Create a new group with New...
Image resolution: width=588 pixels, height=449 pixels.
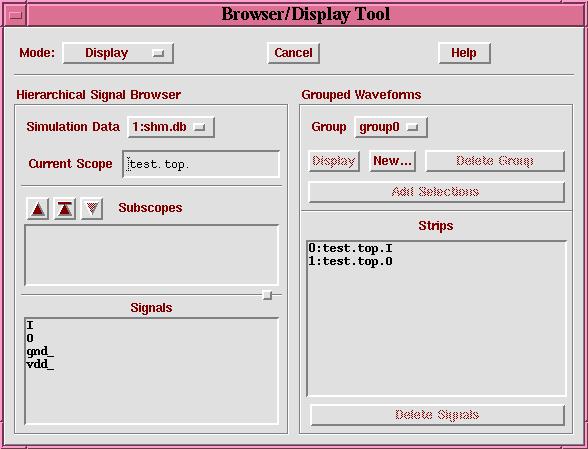pos(392,161)
